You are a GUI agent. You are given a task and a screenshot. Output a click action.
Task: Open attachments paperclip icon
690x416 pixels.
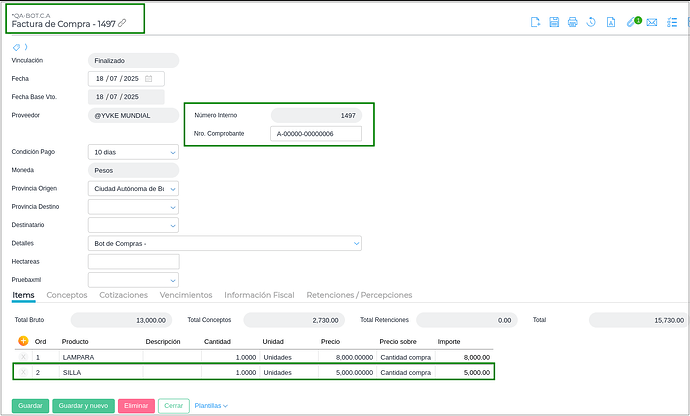[631, 22]
